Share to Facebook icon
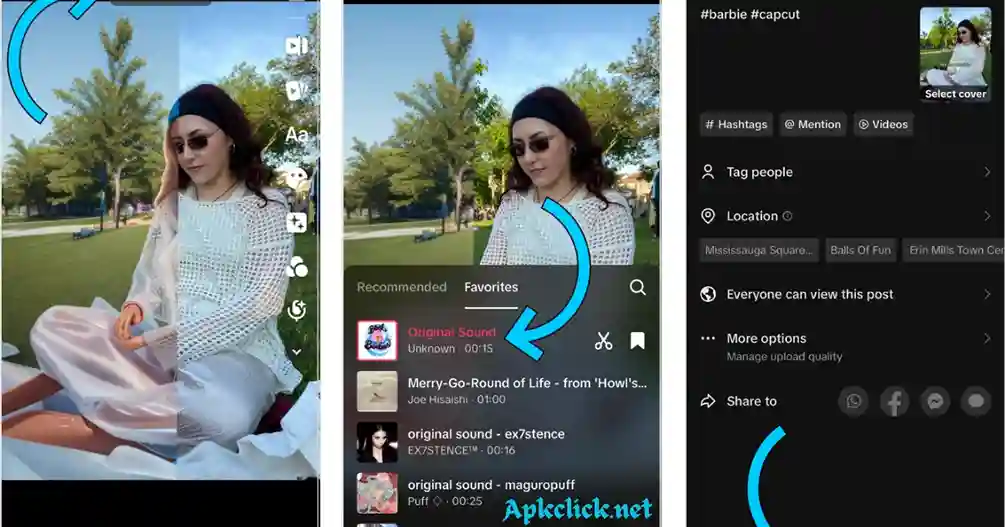 coord(894,401)
